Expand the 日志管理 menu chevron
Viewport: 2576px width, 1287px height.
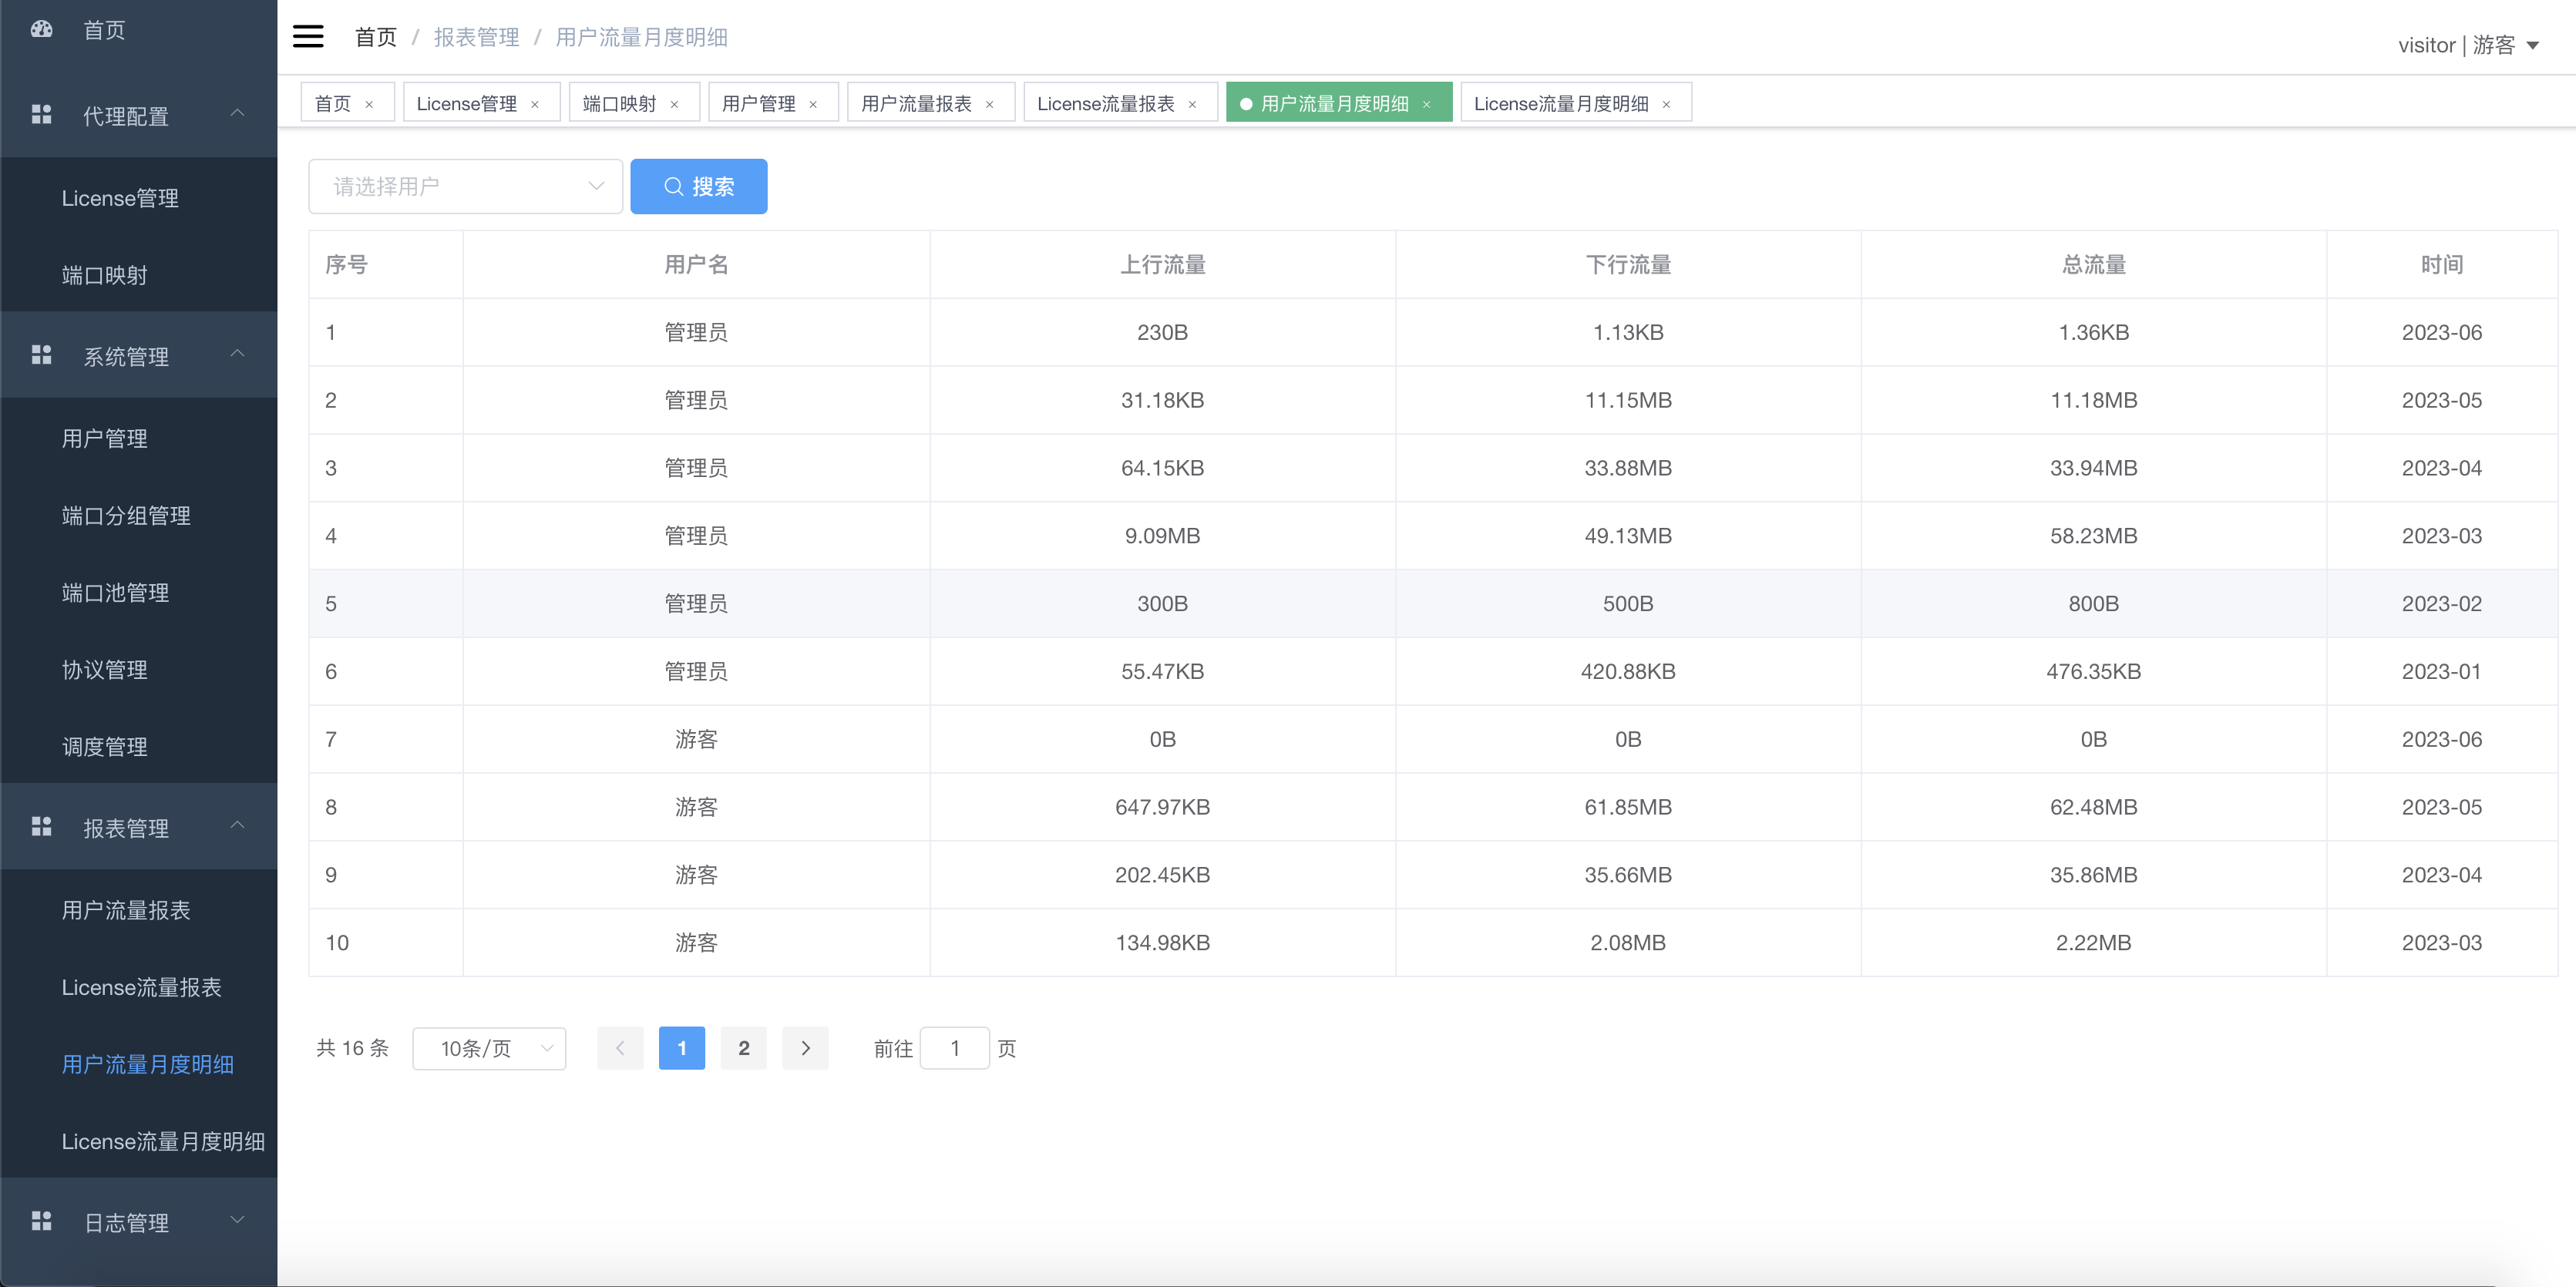[x=237, y=1219]
